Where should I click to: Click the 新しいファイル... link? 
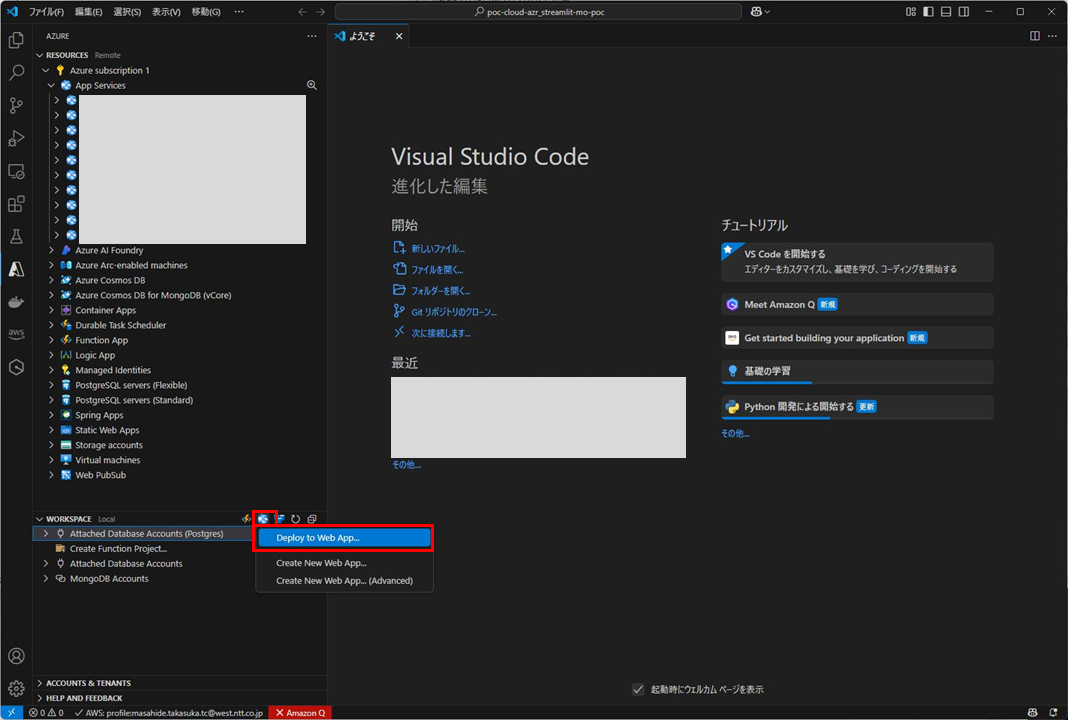coord(438,249)
